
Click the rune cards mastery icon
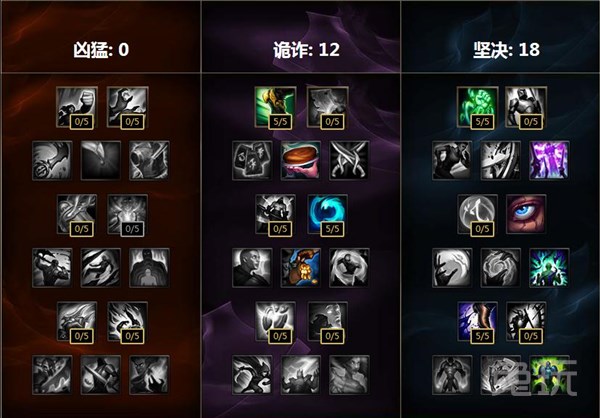tap(252, 160)
